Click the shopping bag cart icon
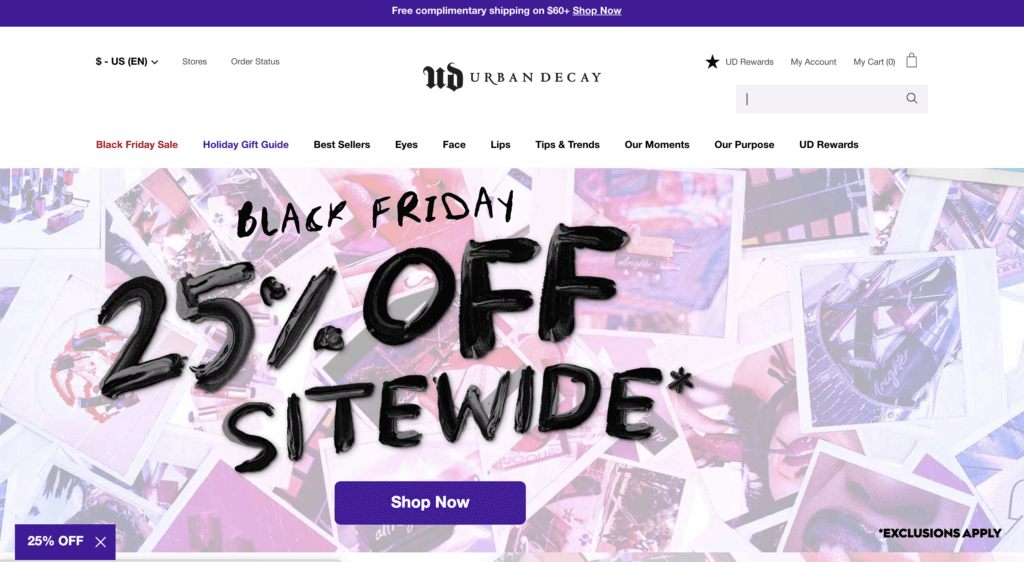 [912, 61]
